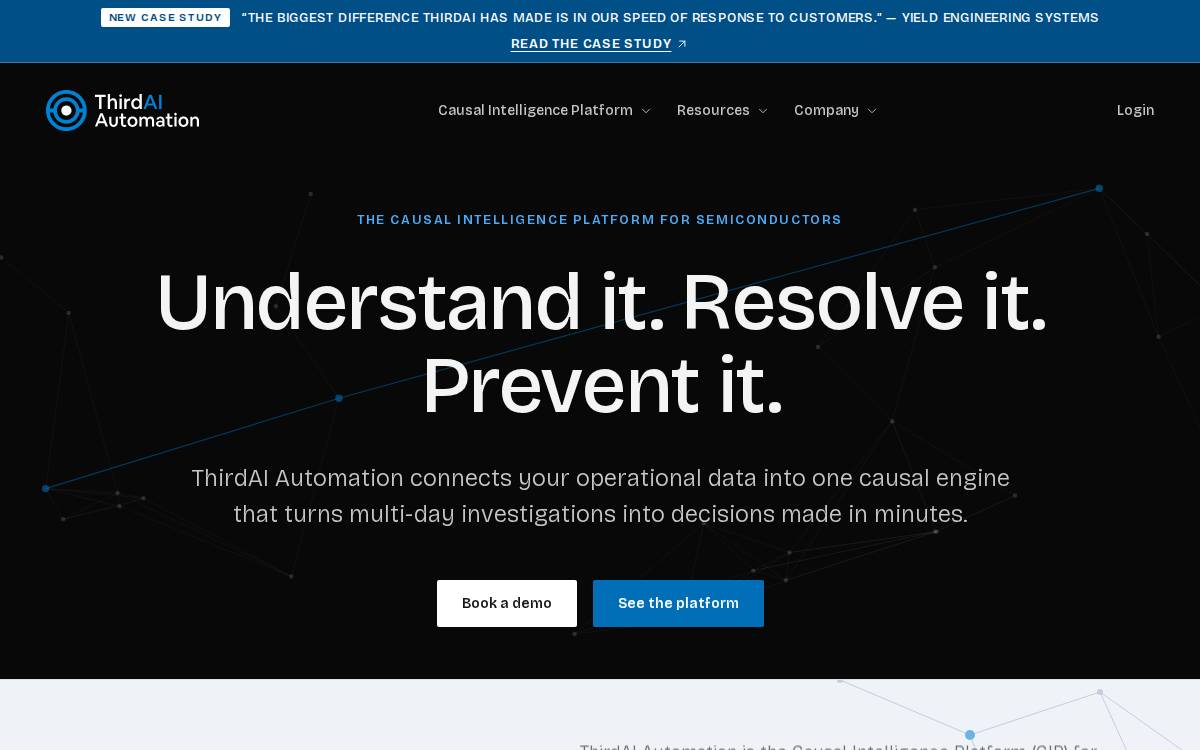Go to the Login page
Image resolution: width=1200 pixels, height=750 pixels.
pos(1135,110)
